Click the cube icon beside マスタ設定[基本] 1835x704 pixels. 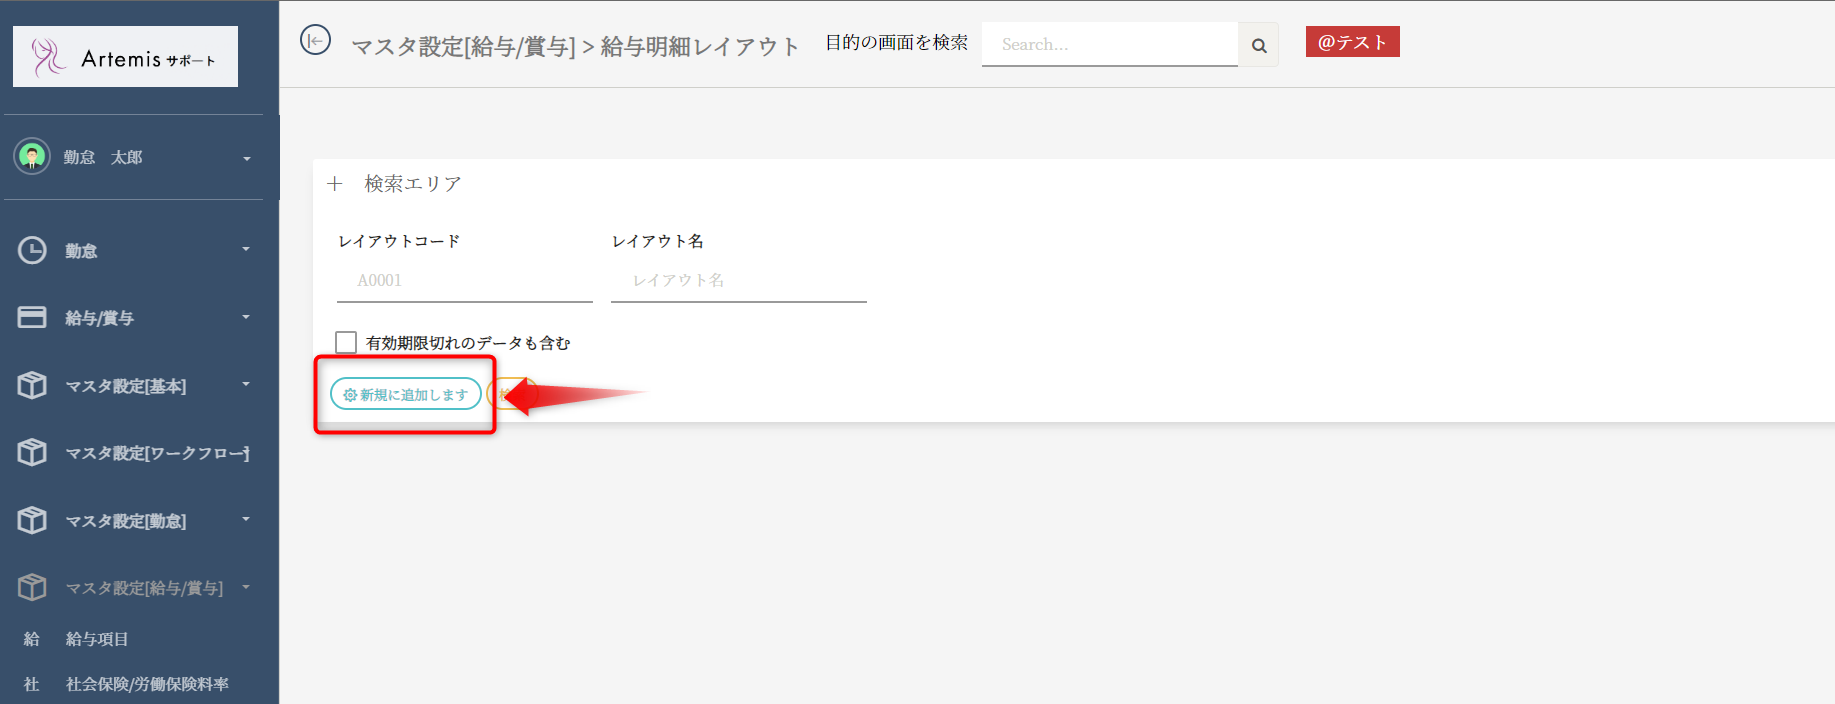[32, 385]
